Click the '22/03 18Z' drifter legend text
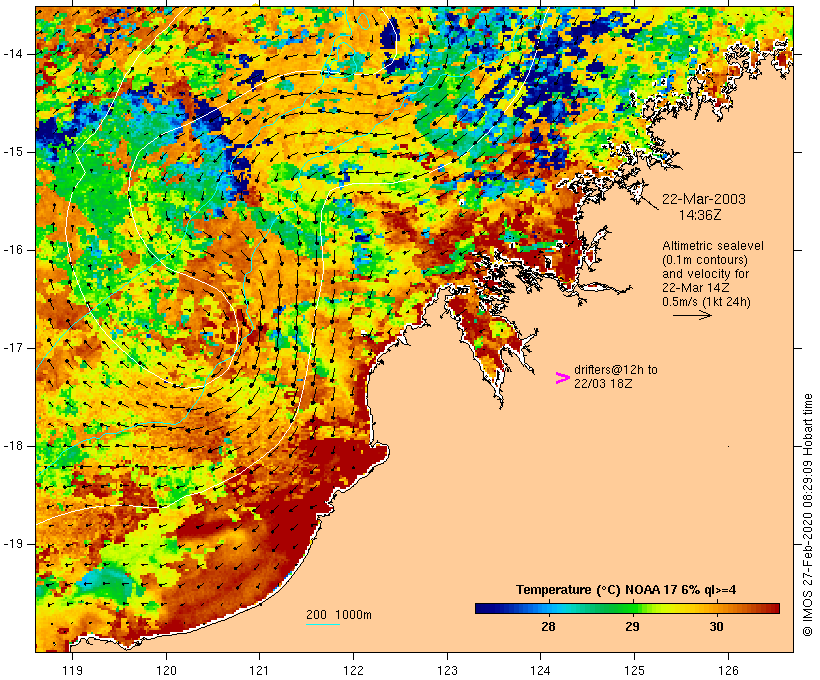Image resolution: width=820 pixels, height=680 pixels. point(603,384)
